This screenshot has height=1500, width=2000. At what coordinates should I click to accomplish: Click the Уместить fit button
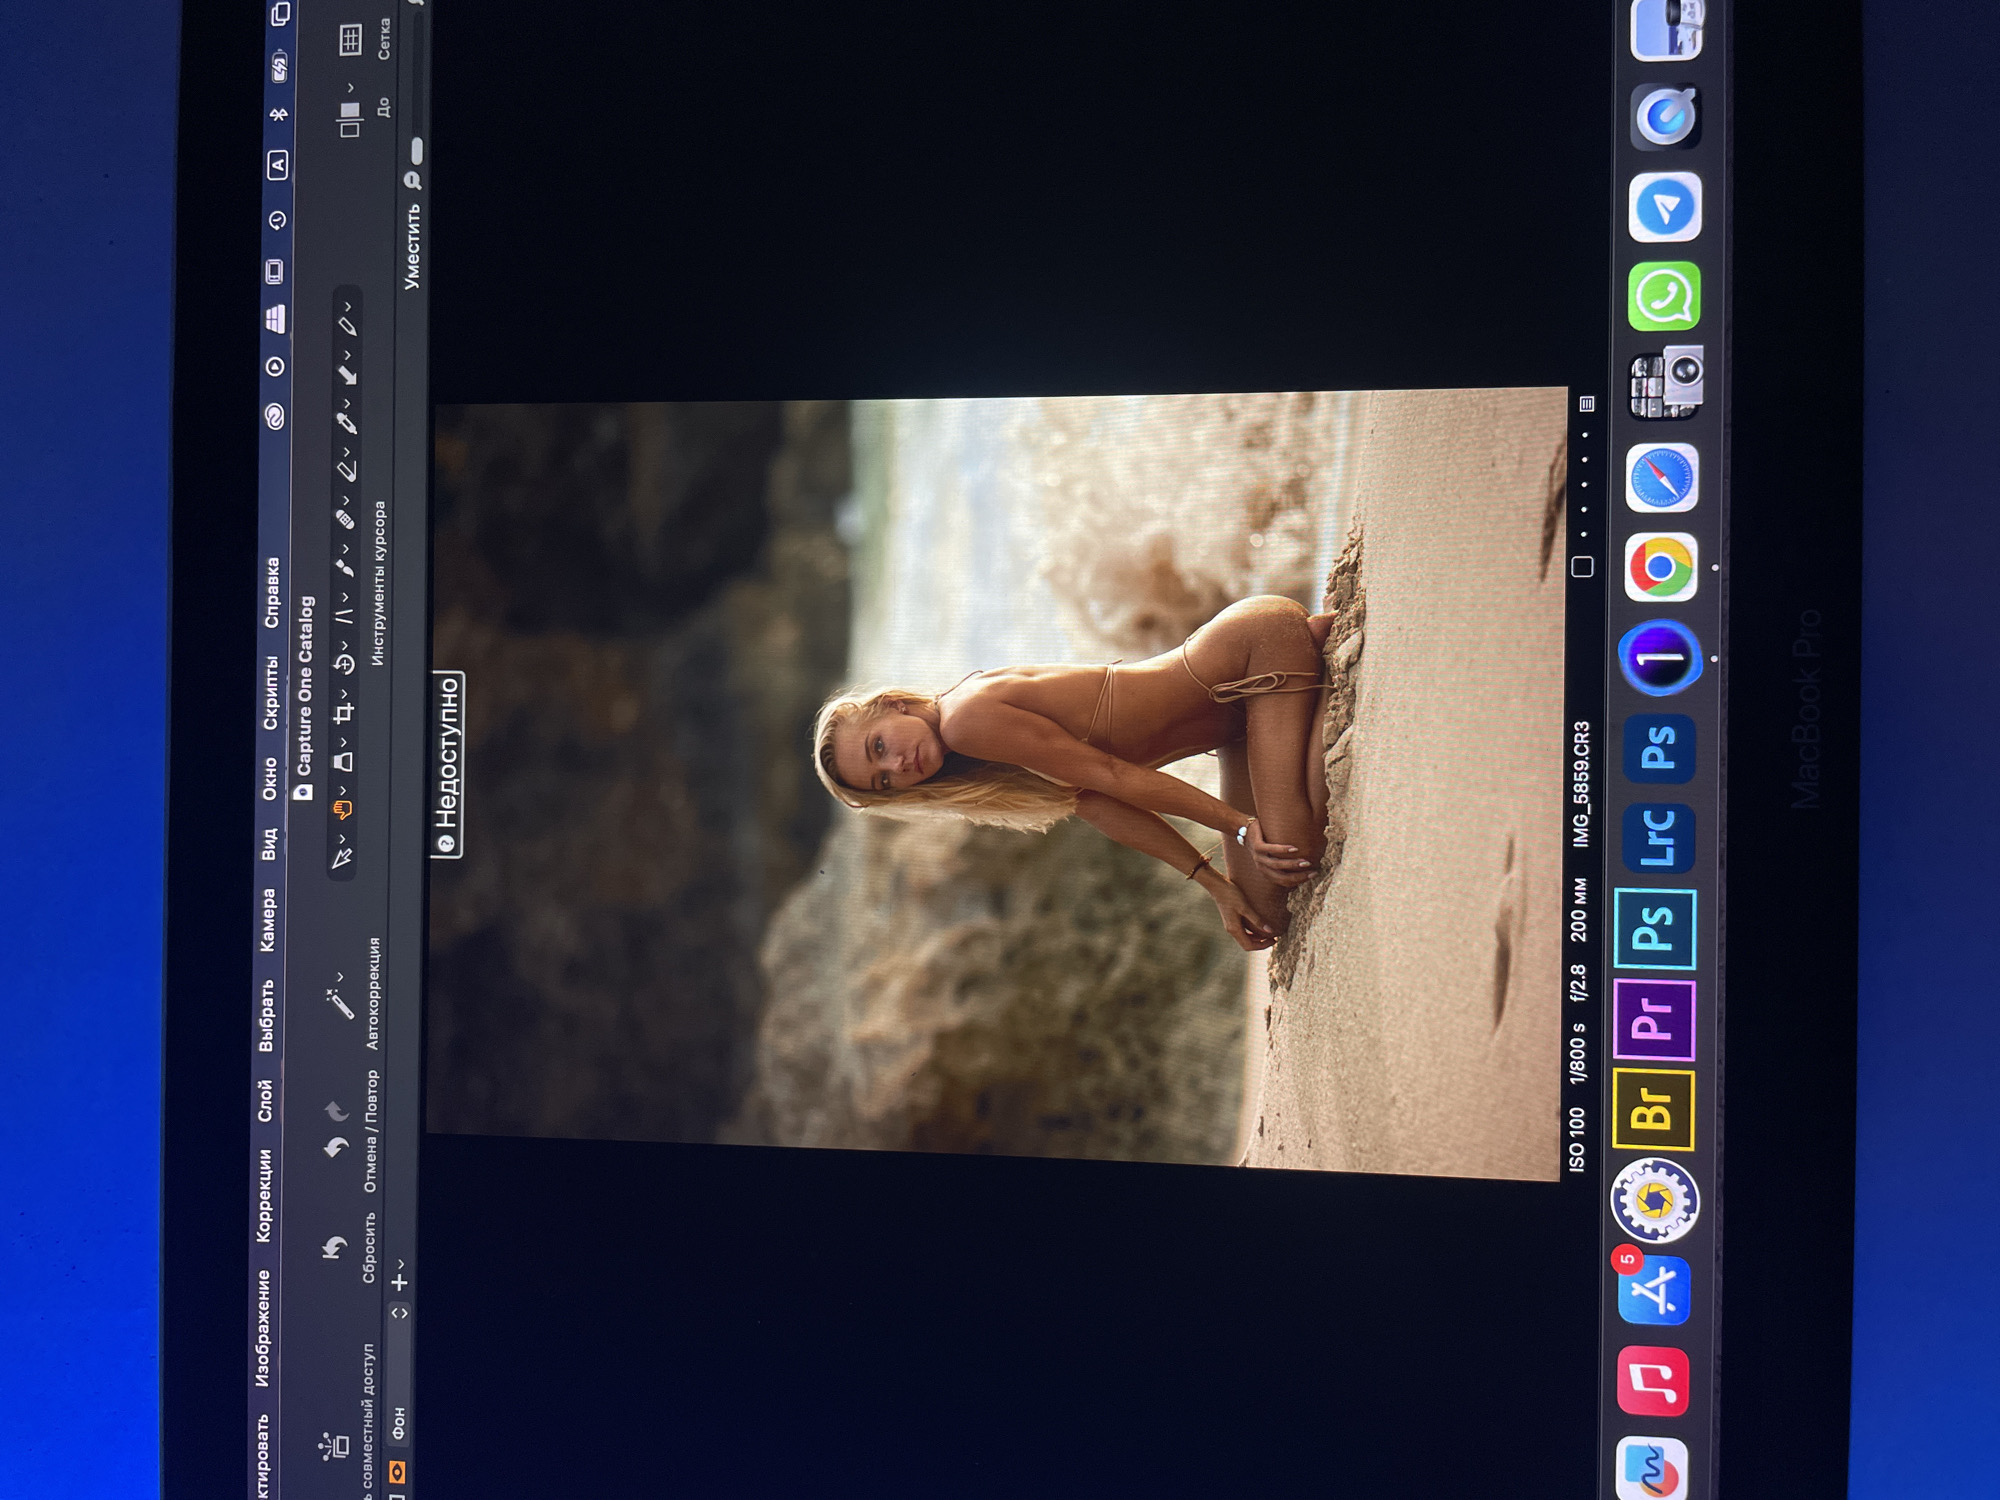click(412, 247)
